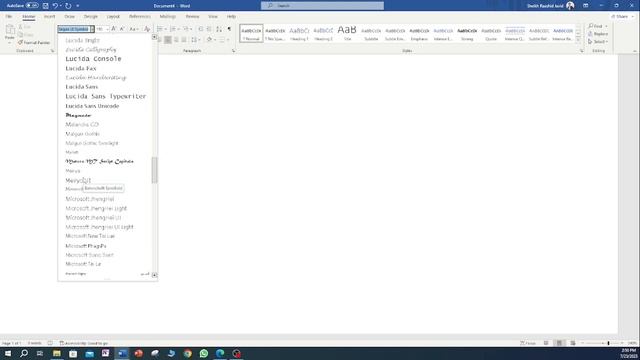Open the font name dropdown arrow
Image resolution: width=640 pixels, height=360 pixels.
92,29
